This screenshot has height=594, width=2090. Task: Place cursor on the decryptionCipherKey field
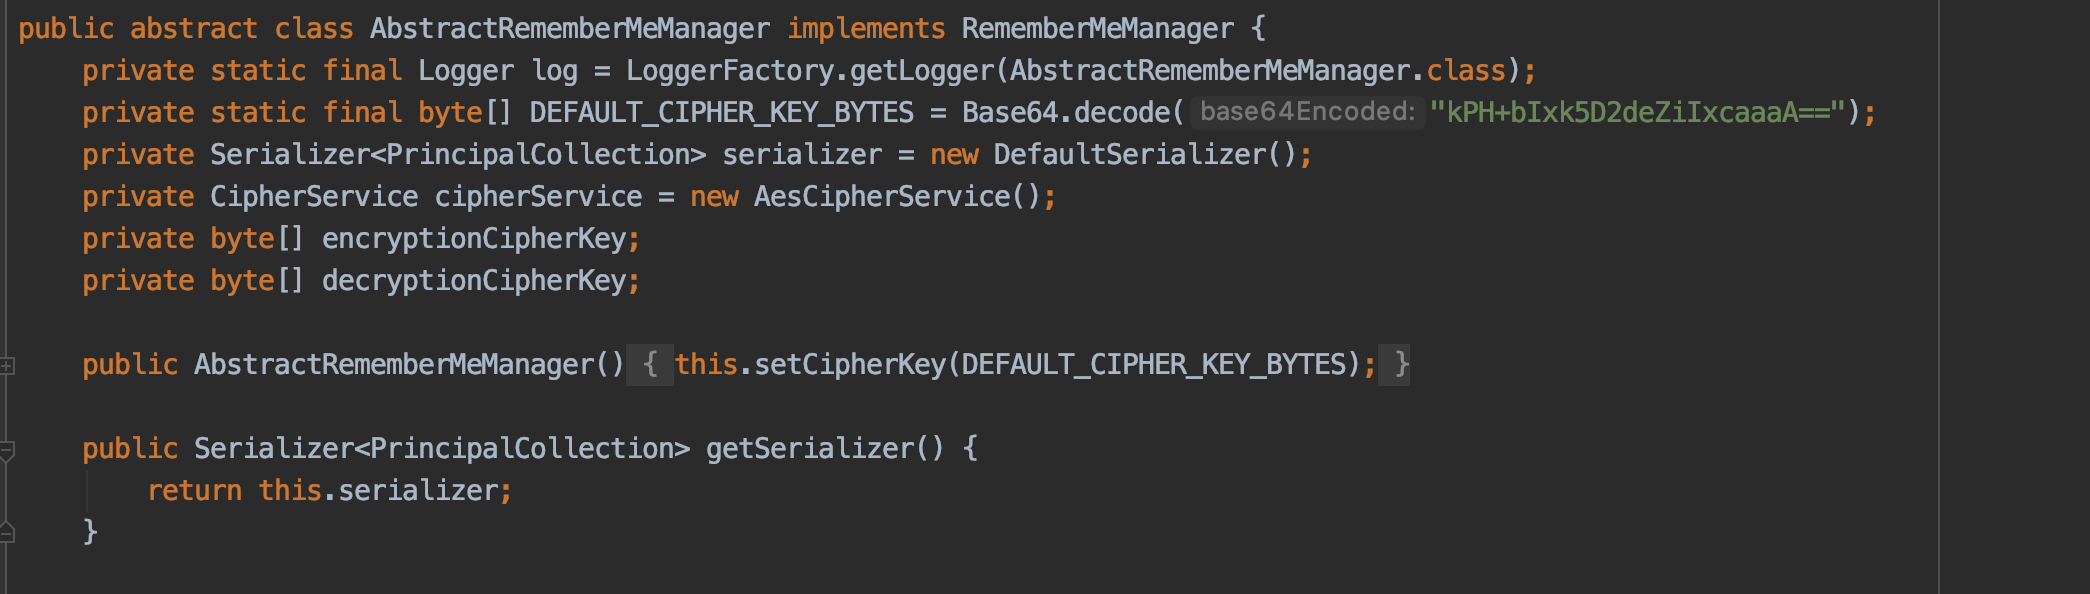pyautogui.click(x=474, y=281)
